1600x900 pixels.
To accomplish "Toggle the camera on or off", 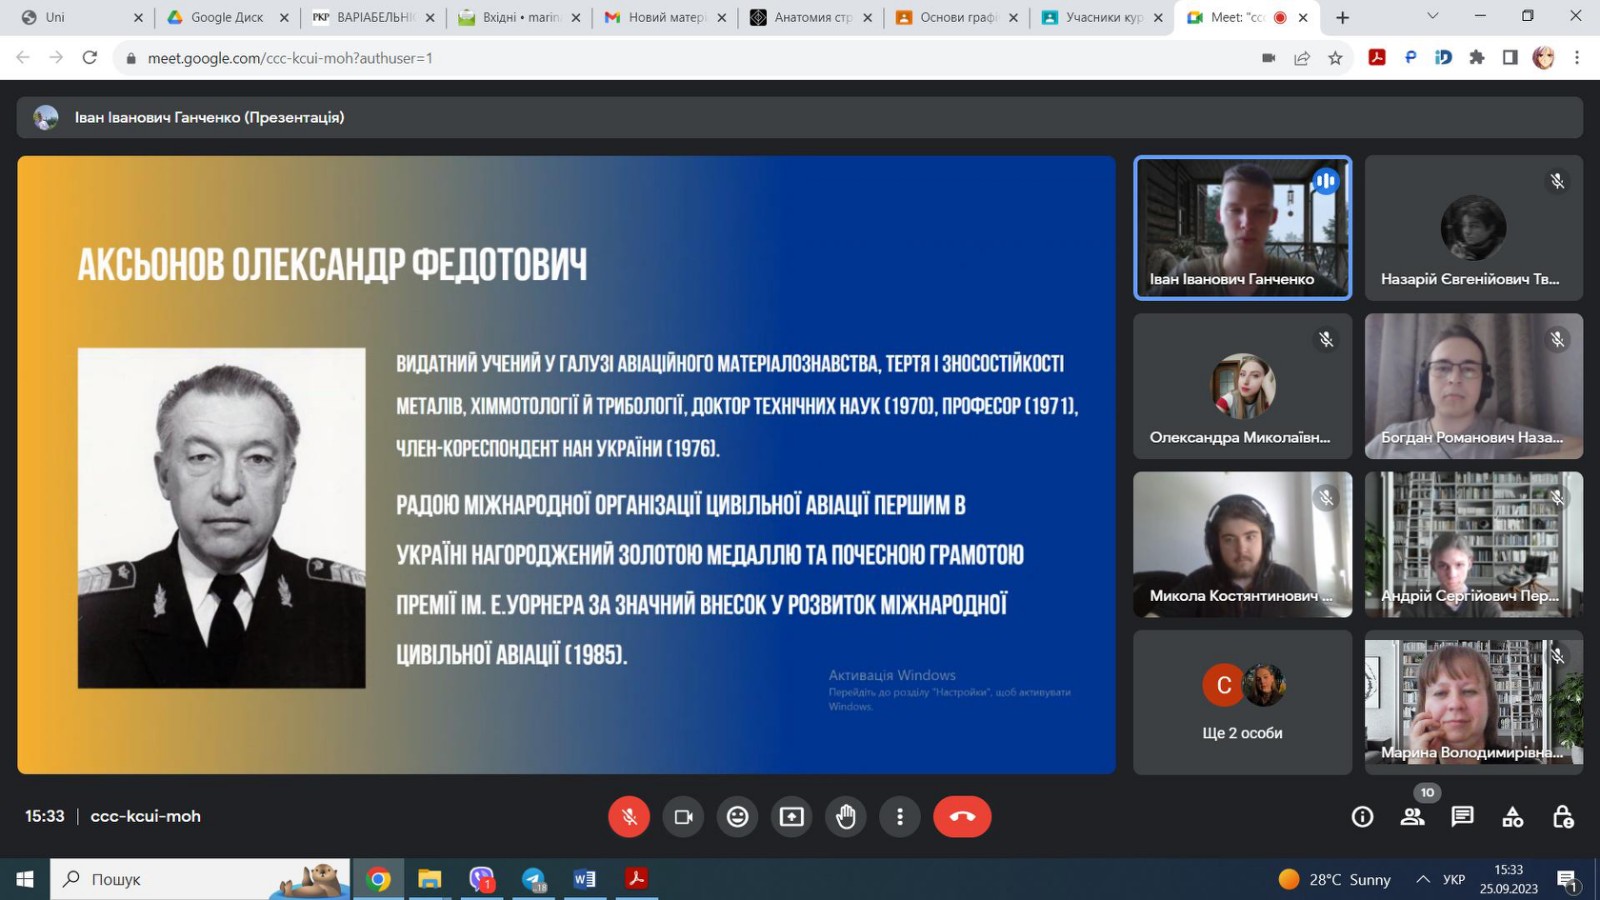I will (683, 817).
